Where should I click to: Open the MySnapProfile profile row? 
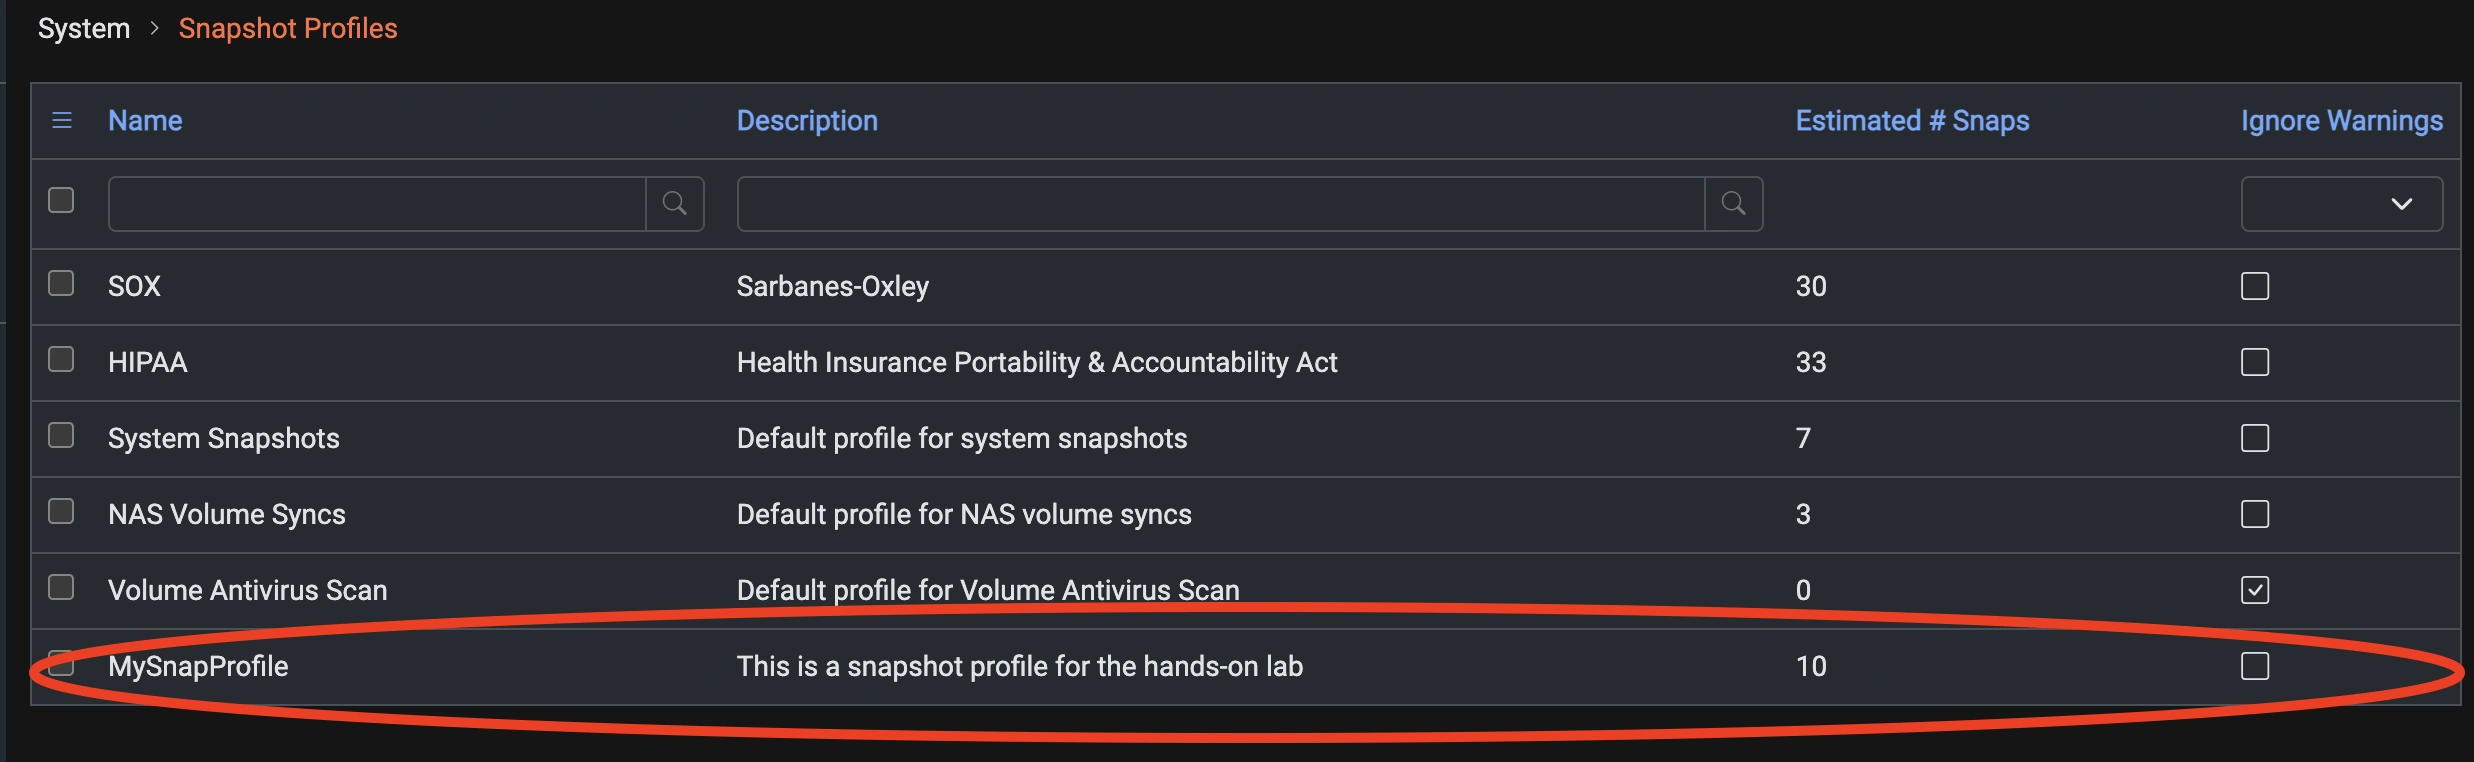coord(199,665)
